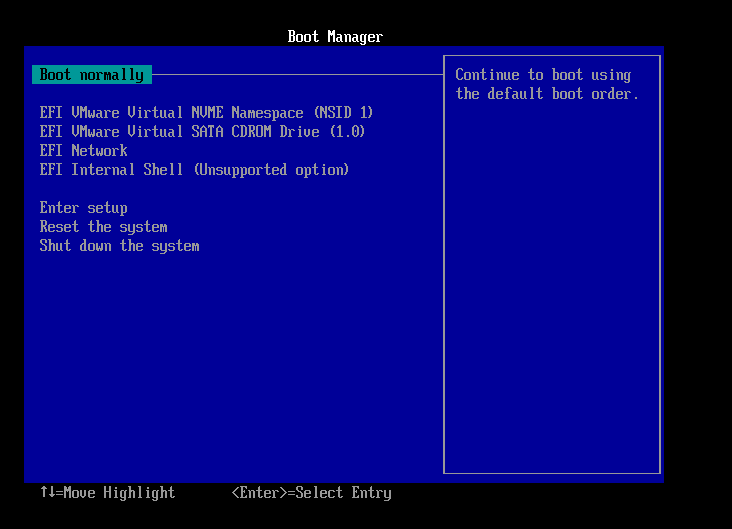
Task: Click the 'Continue to boot using' help text
Action: tap(543, 75)
